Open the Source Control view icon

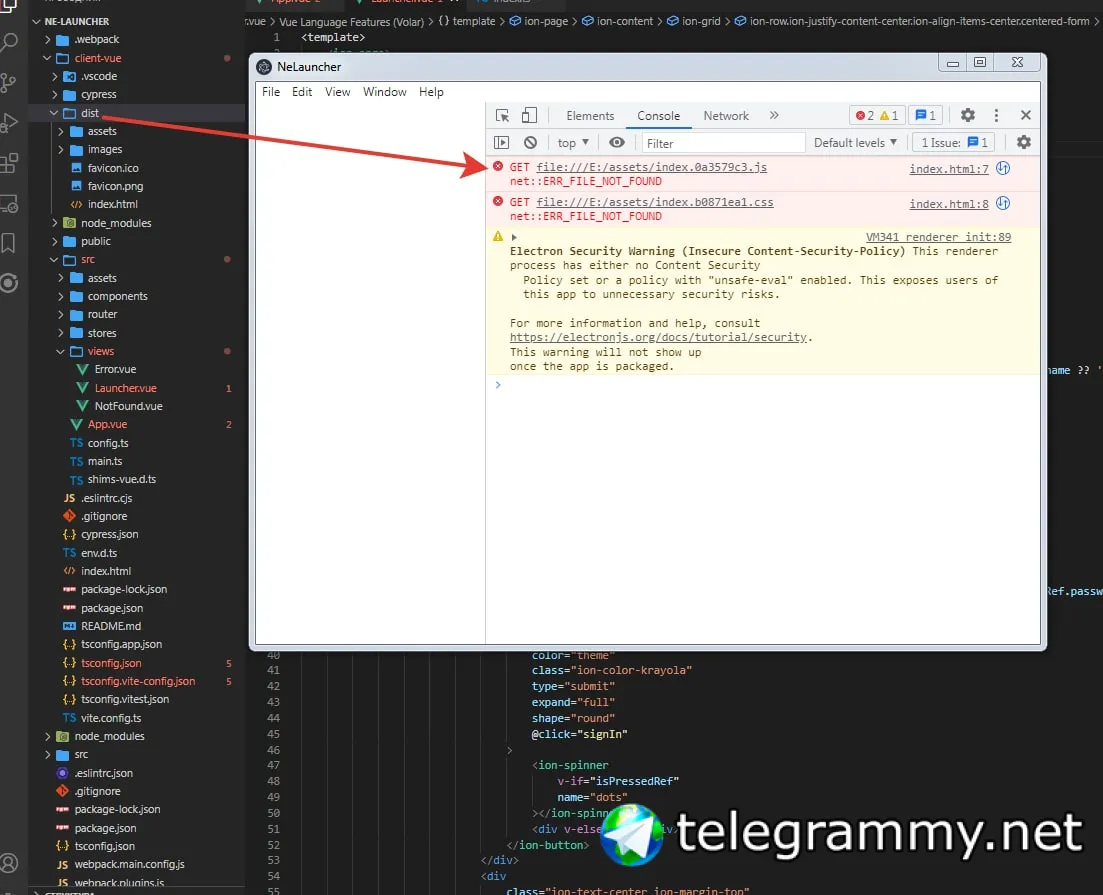9,83
